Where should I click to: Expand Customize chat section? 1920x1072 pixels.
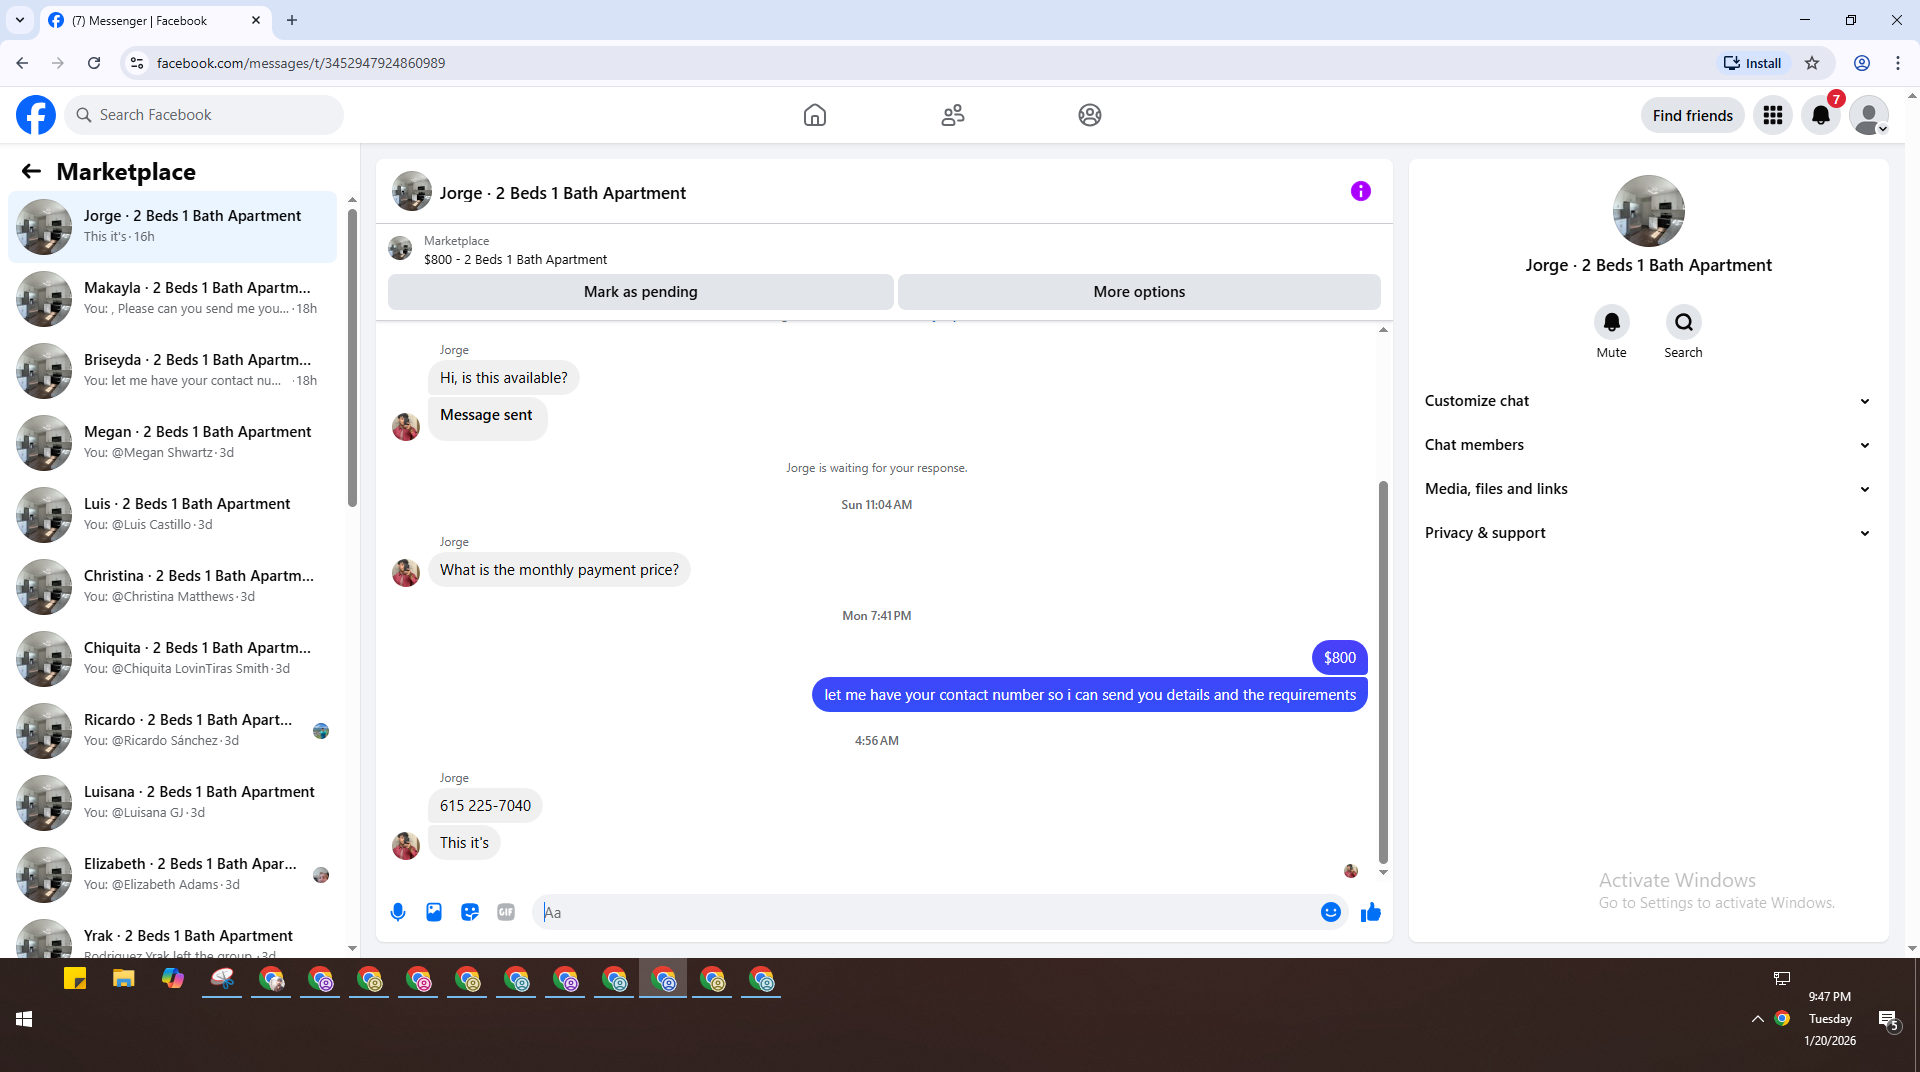(x=1648, y=401)
